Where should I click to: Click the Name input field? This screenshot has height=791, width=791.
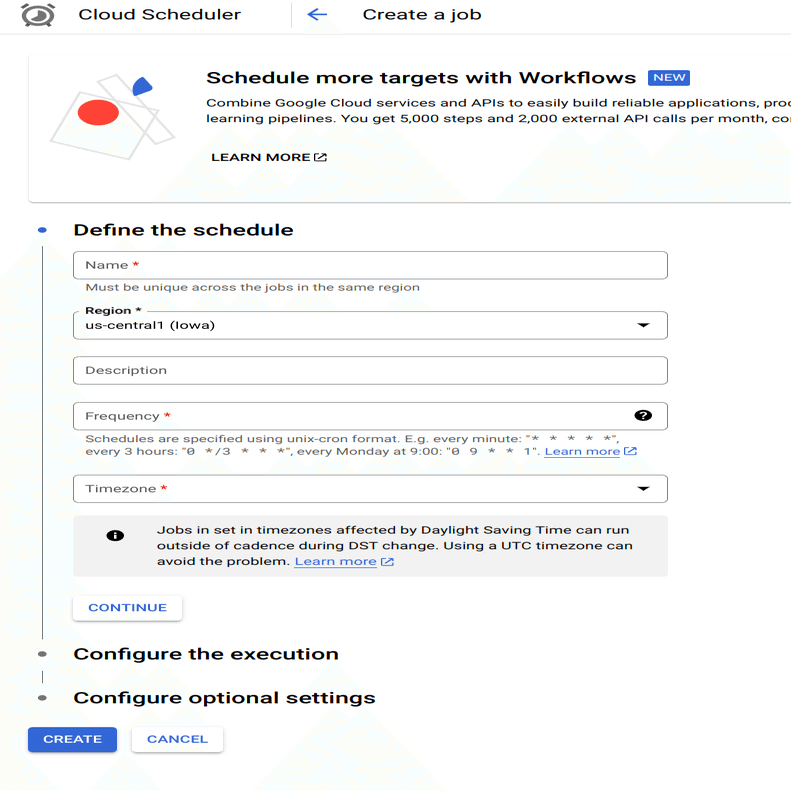click(370, 265)
